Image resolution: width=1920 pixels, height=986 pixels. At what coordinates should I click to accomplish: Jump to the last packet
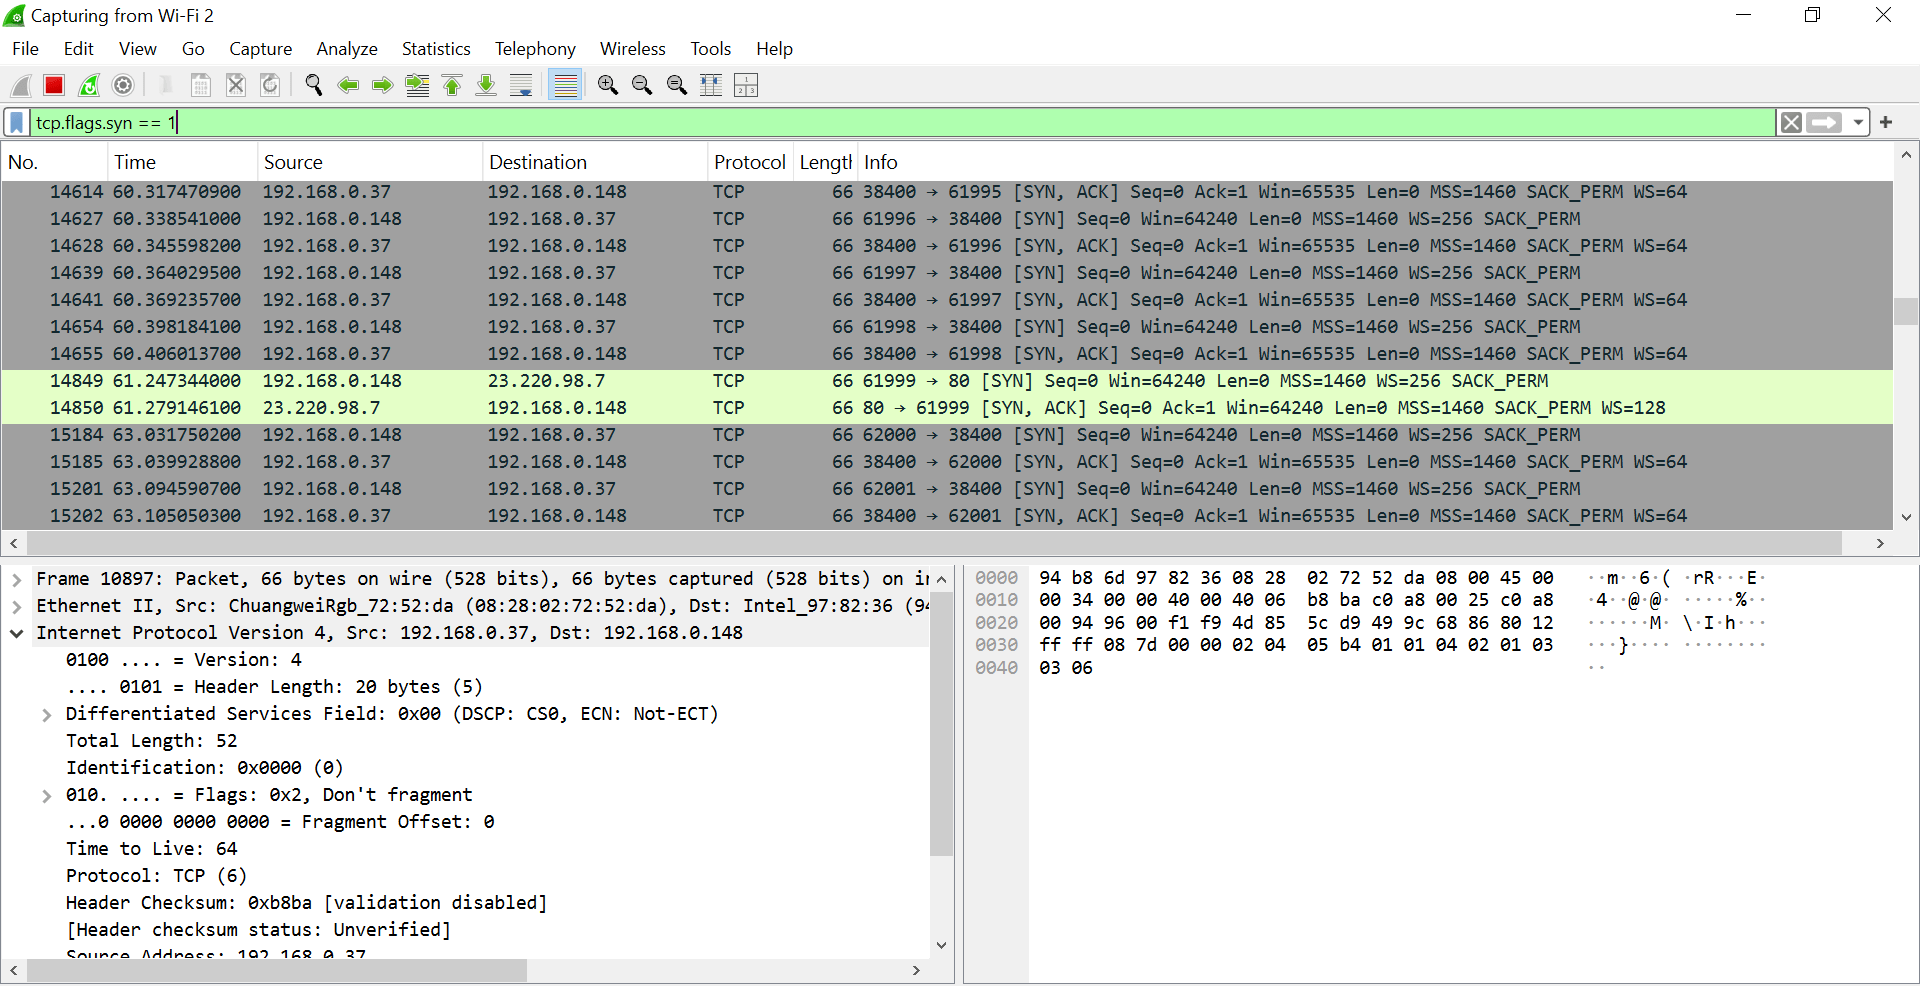(x=486, y=86)
